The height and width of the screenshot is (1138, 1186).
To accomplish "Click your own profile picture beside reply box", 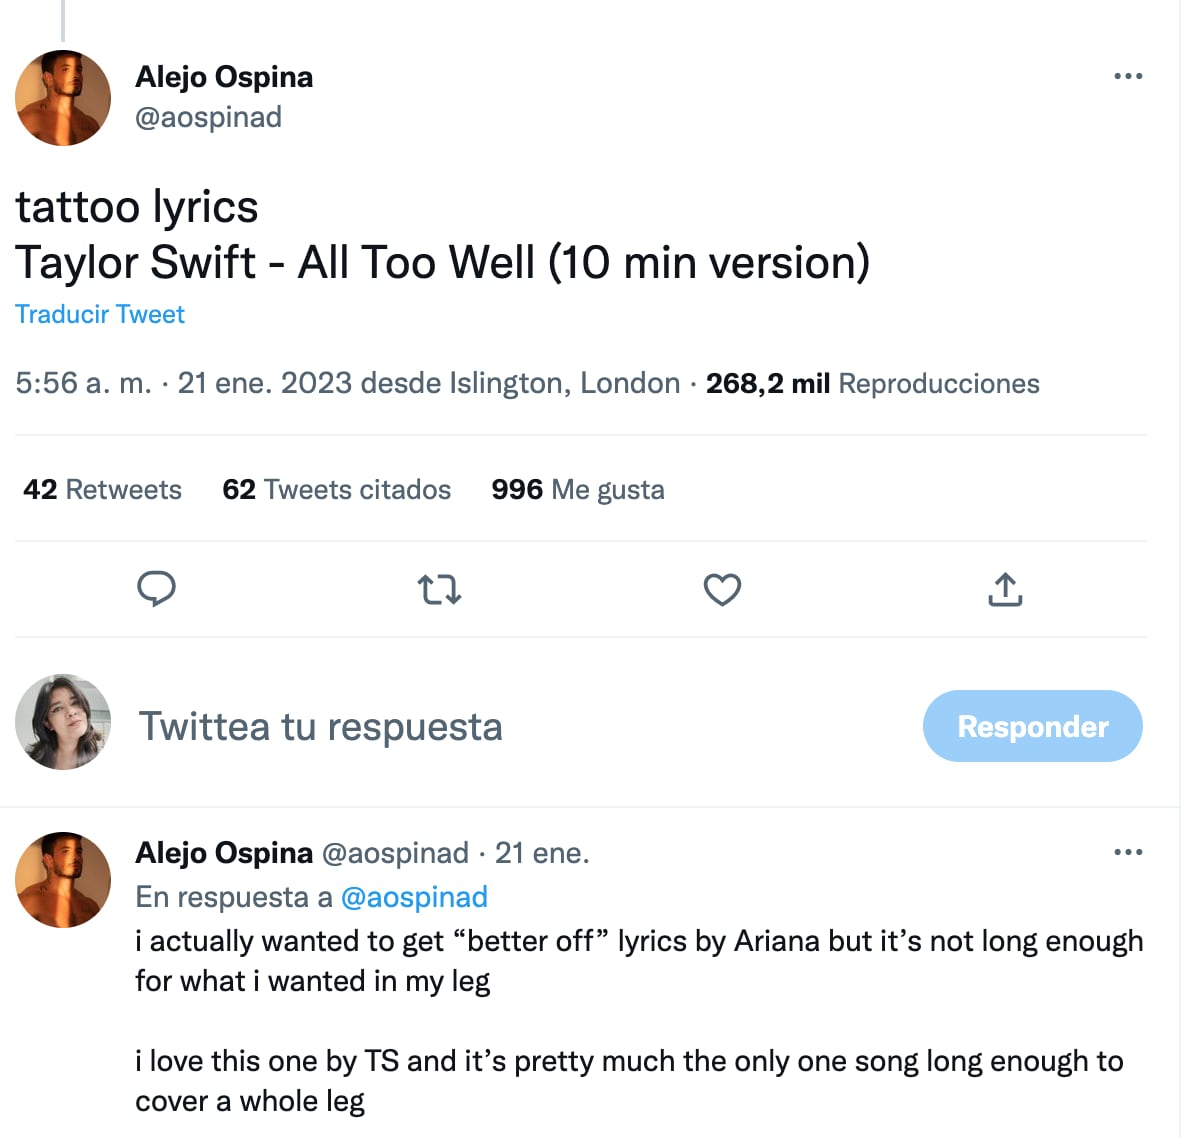I will [x=63, y=722].
